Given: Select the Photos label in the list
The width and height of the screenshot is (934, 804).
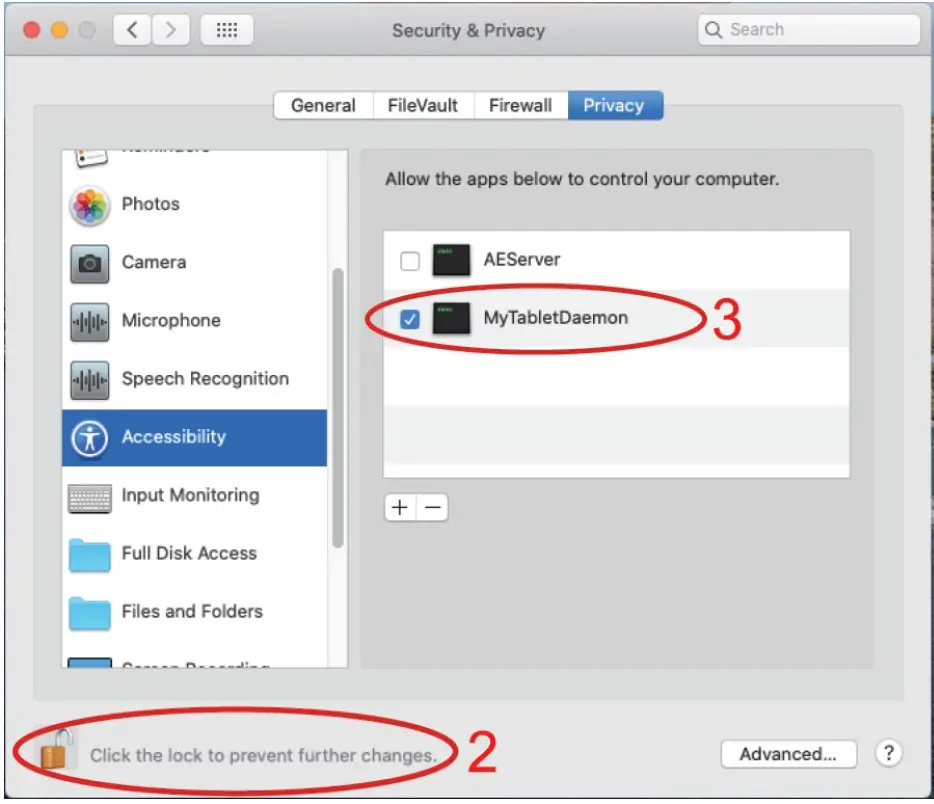Looking at the screenshot, I should pyautogui.click(x=151, y=204).
